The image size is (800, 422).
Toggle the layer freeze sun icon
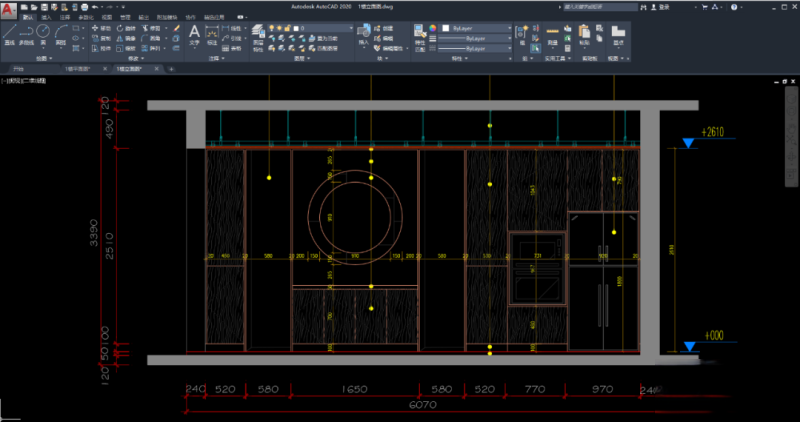tap(281, 27)
